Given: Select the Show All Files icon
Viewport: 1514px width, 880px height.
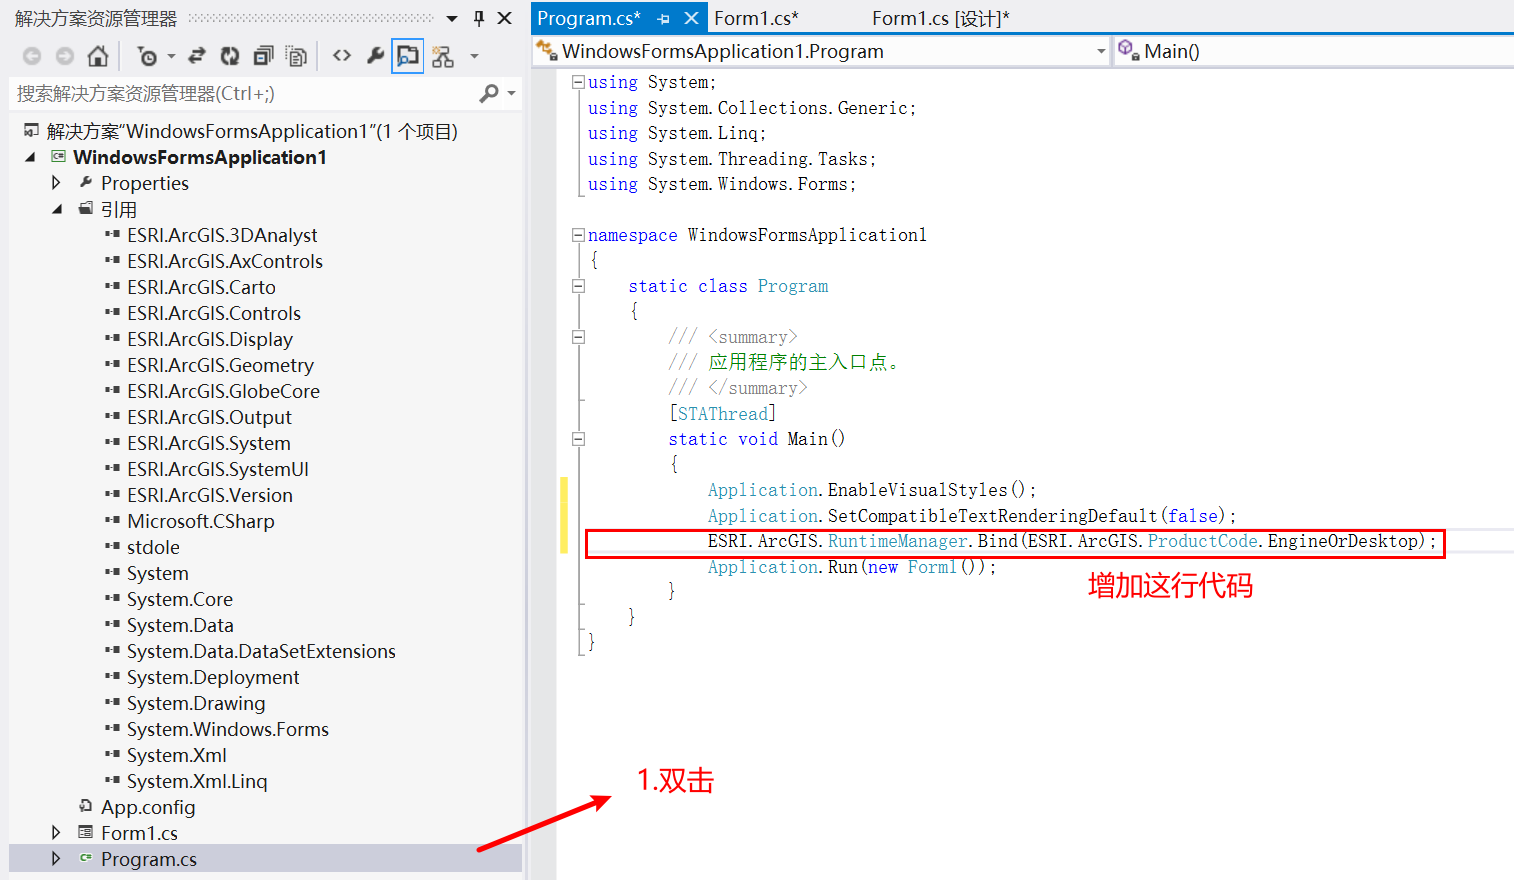Looking at the screenshot, I should pos(297,55).
